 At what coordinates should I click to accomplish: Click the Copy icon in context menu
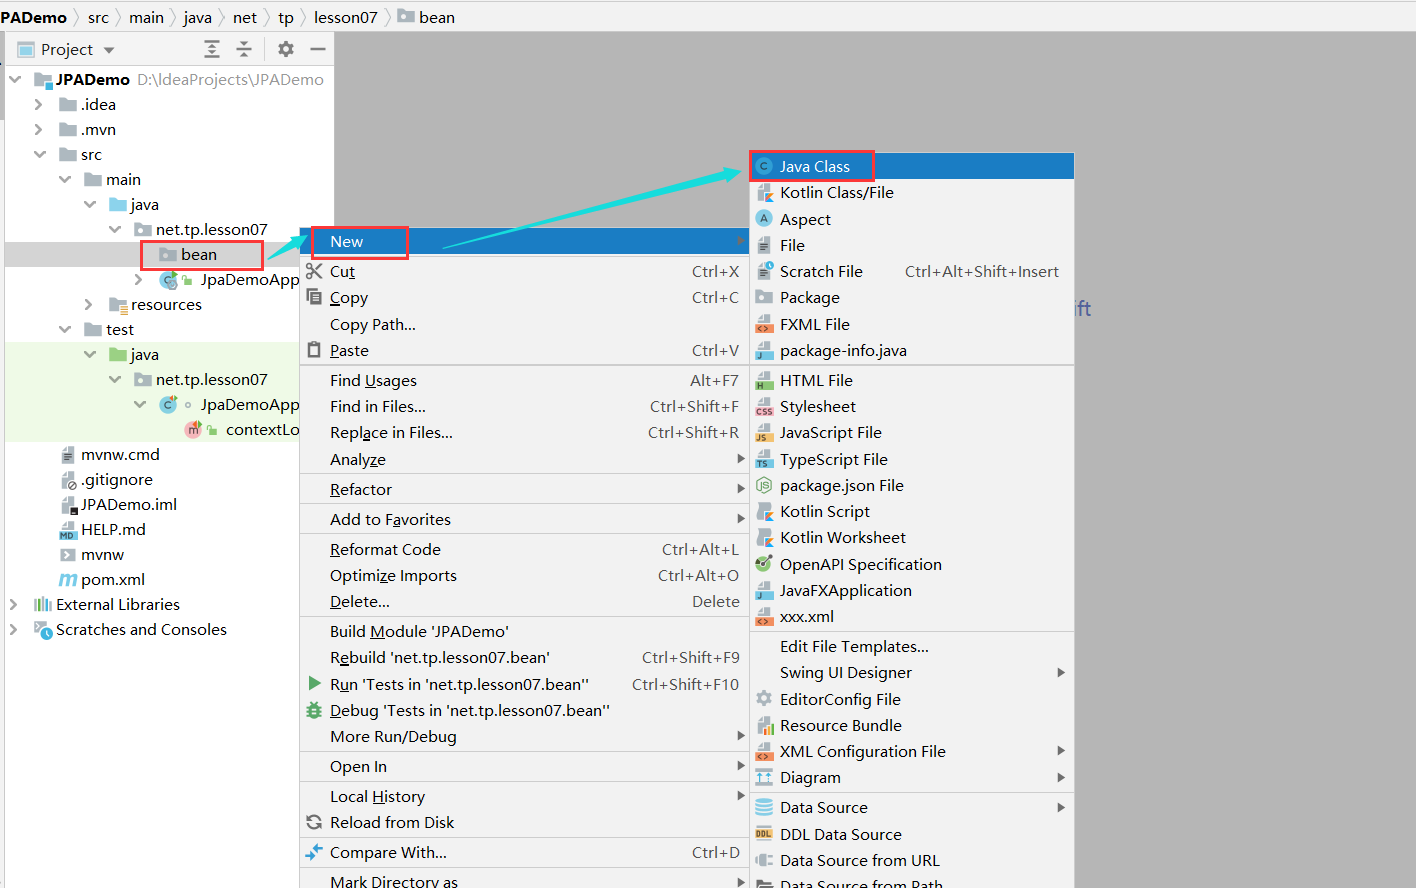click(314, 297)
